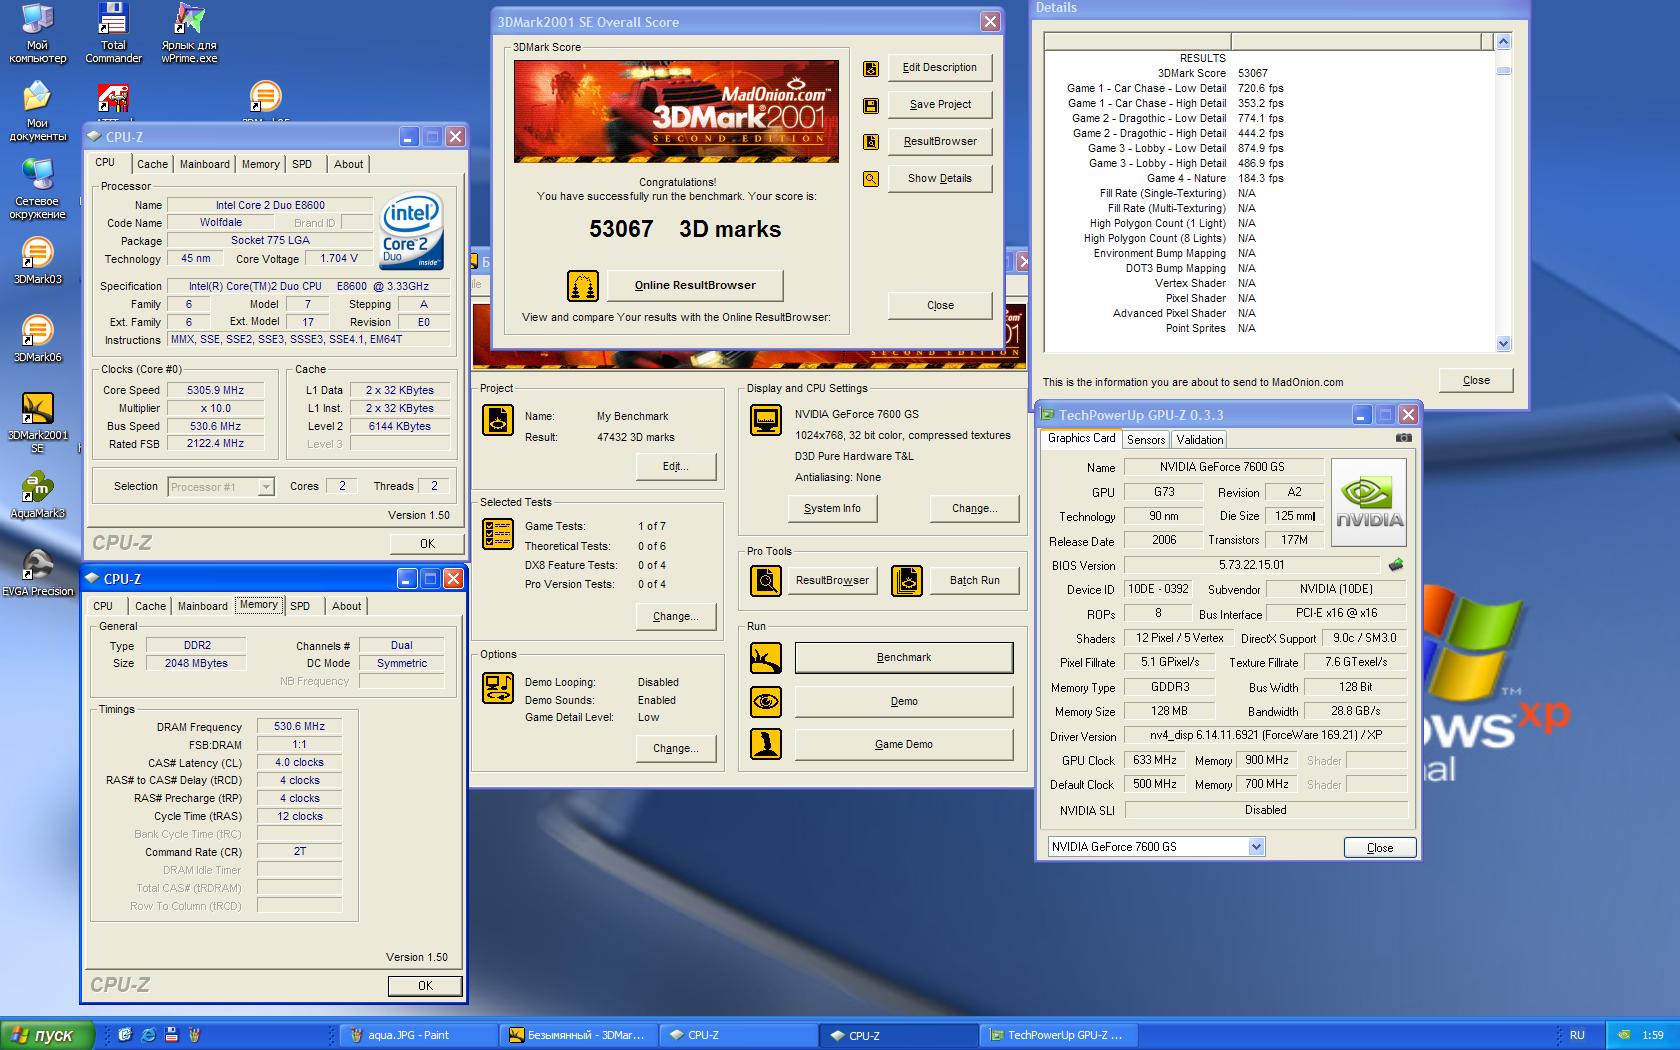Open My Documents desktop icon

37,111
